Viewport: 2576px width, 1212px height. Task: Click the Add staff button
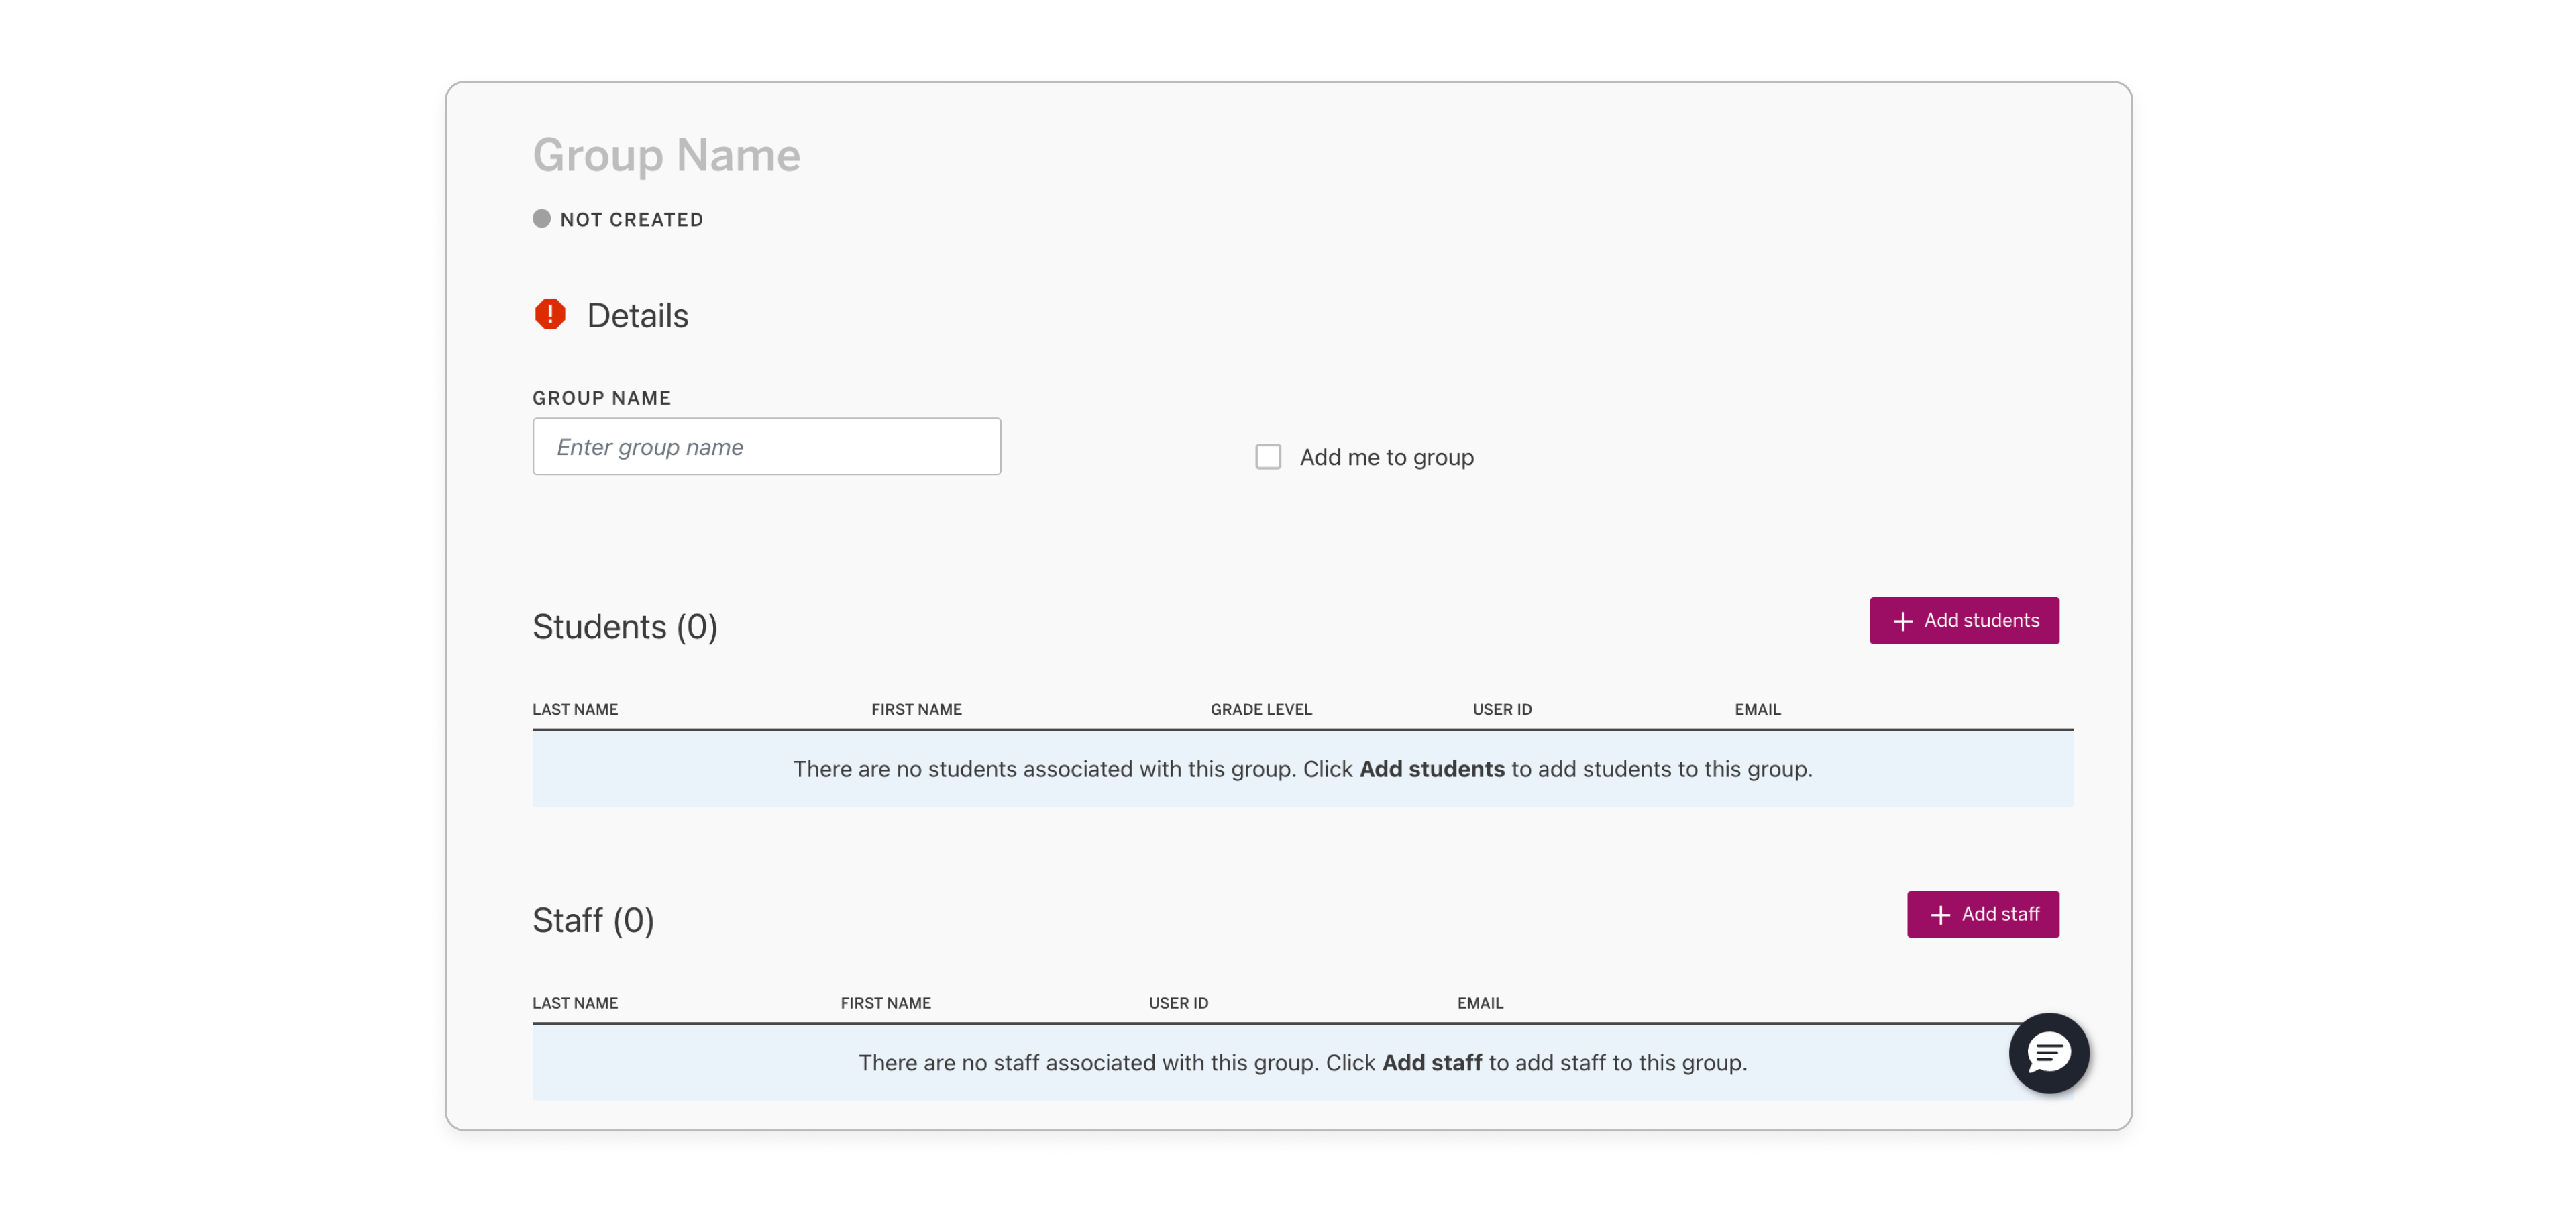(1982, 914)
